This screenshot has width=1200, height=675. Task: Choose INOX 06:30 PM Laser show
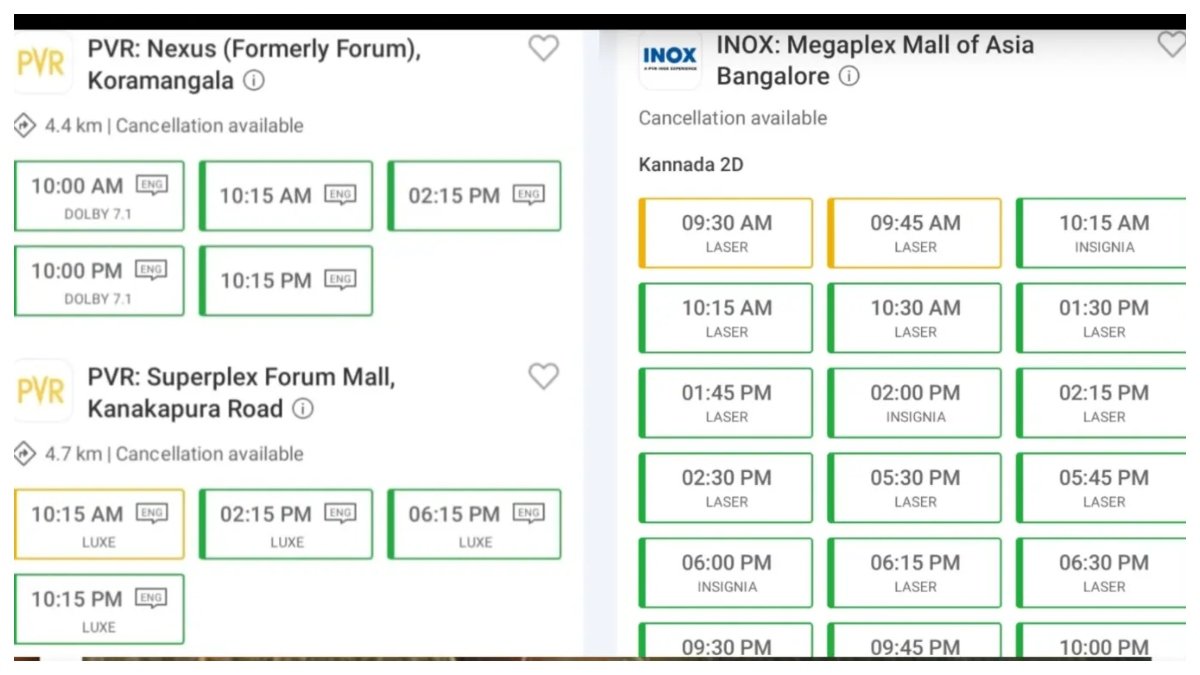coord(1101,573)
